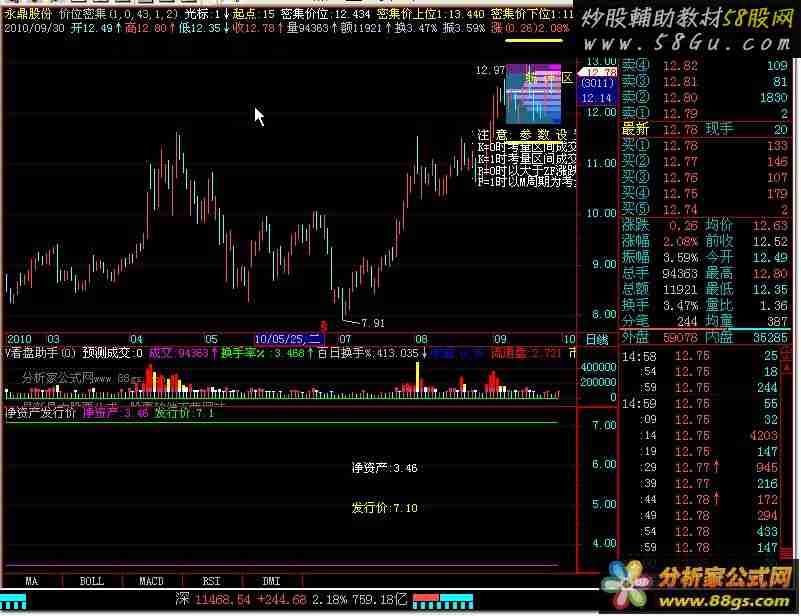
Task: Select the tick row with volume 433
Action: point(700,531)
